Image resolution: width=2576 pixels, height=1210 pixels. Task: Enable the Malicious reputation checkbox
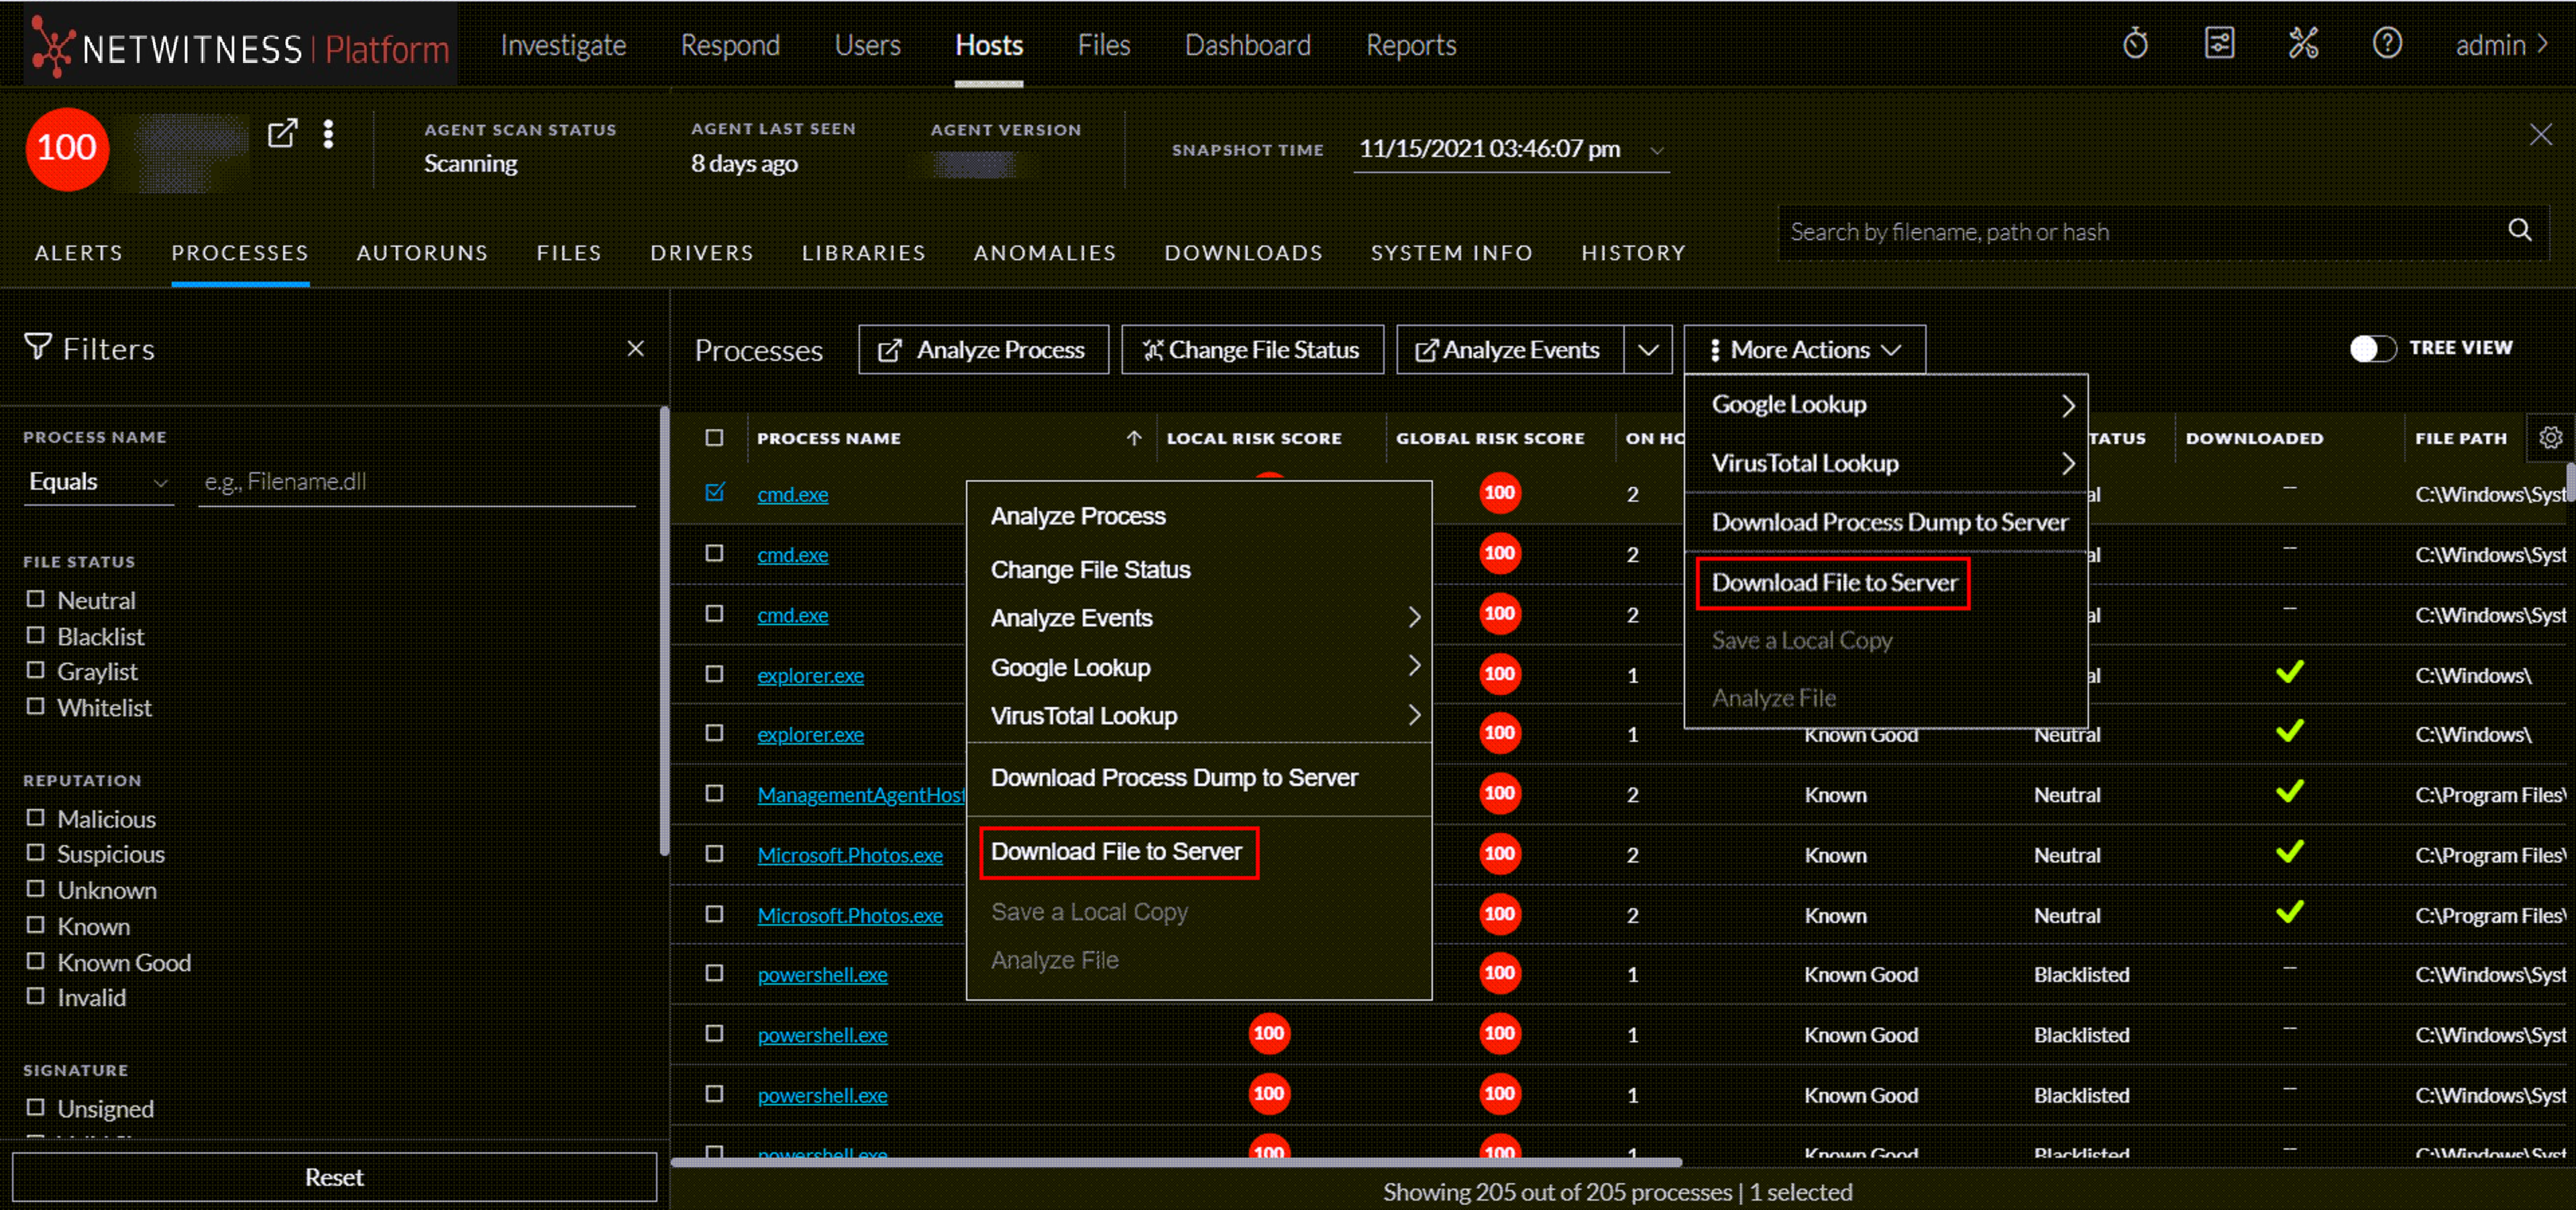(x=36, y=818)
